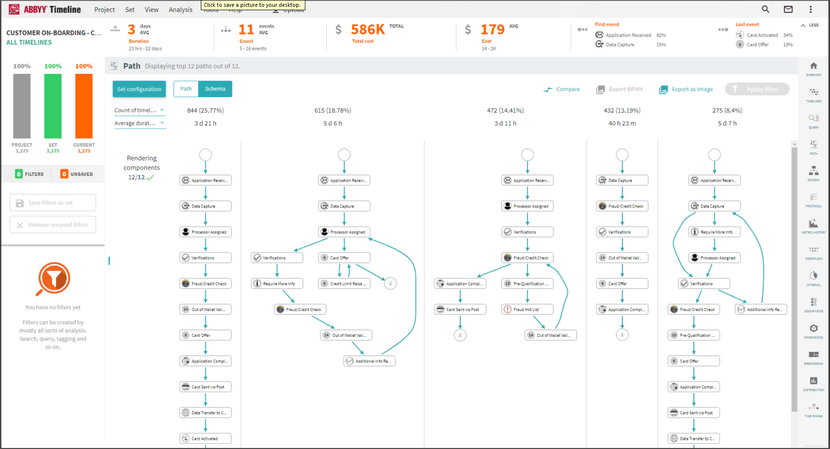The height and width of the screenshot is (449, 830).
Task: Click the search magnifier icon in top bar
Action: (x=765, y=10)
